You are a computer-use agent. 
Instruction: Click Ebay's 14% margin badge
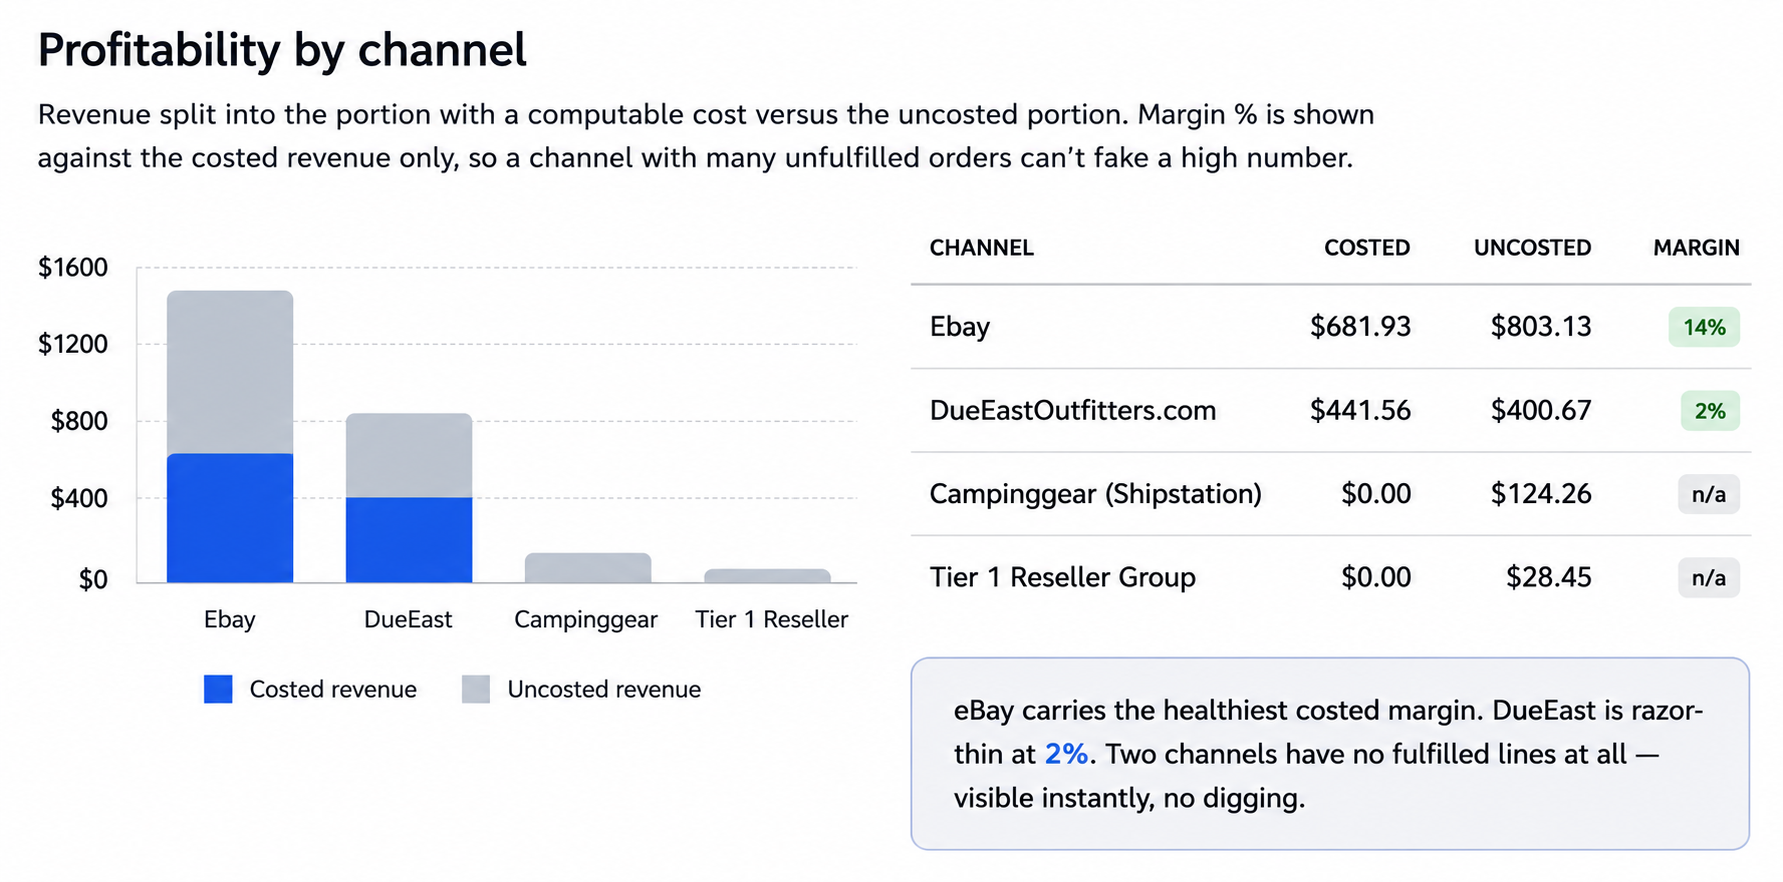click(1704, 327)
